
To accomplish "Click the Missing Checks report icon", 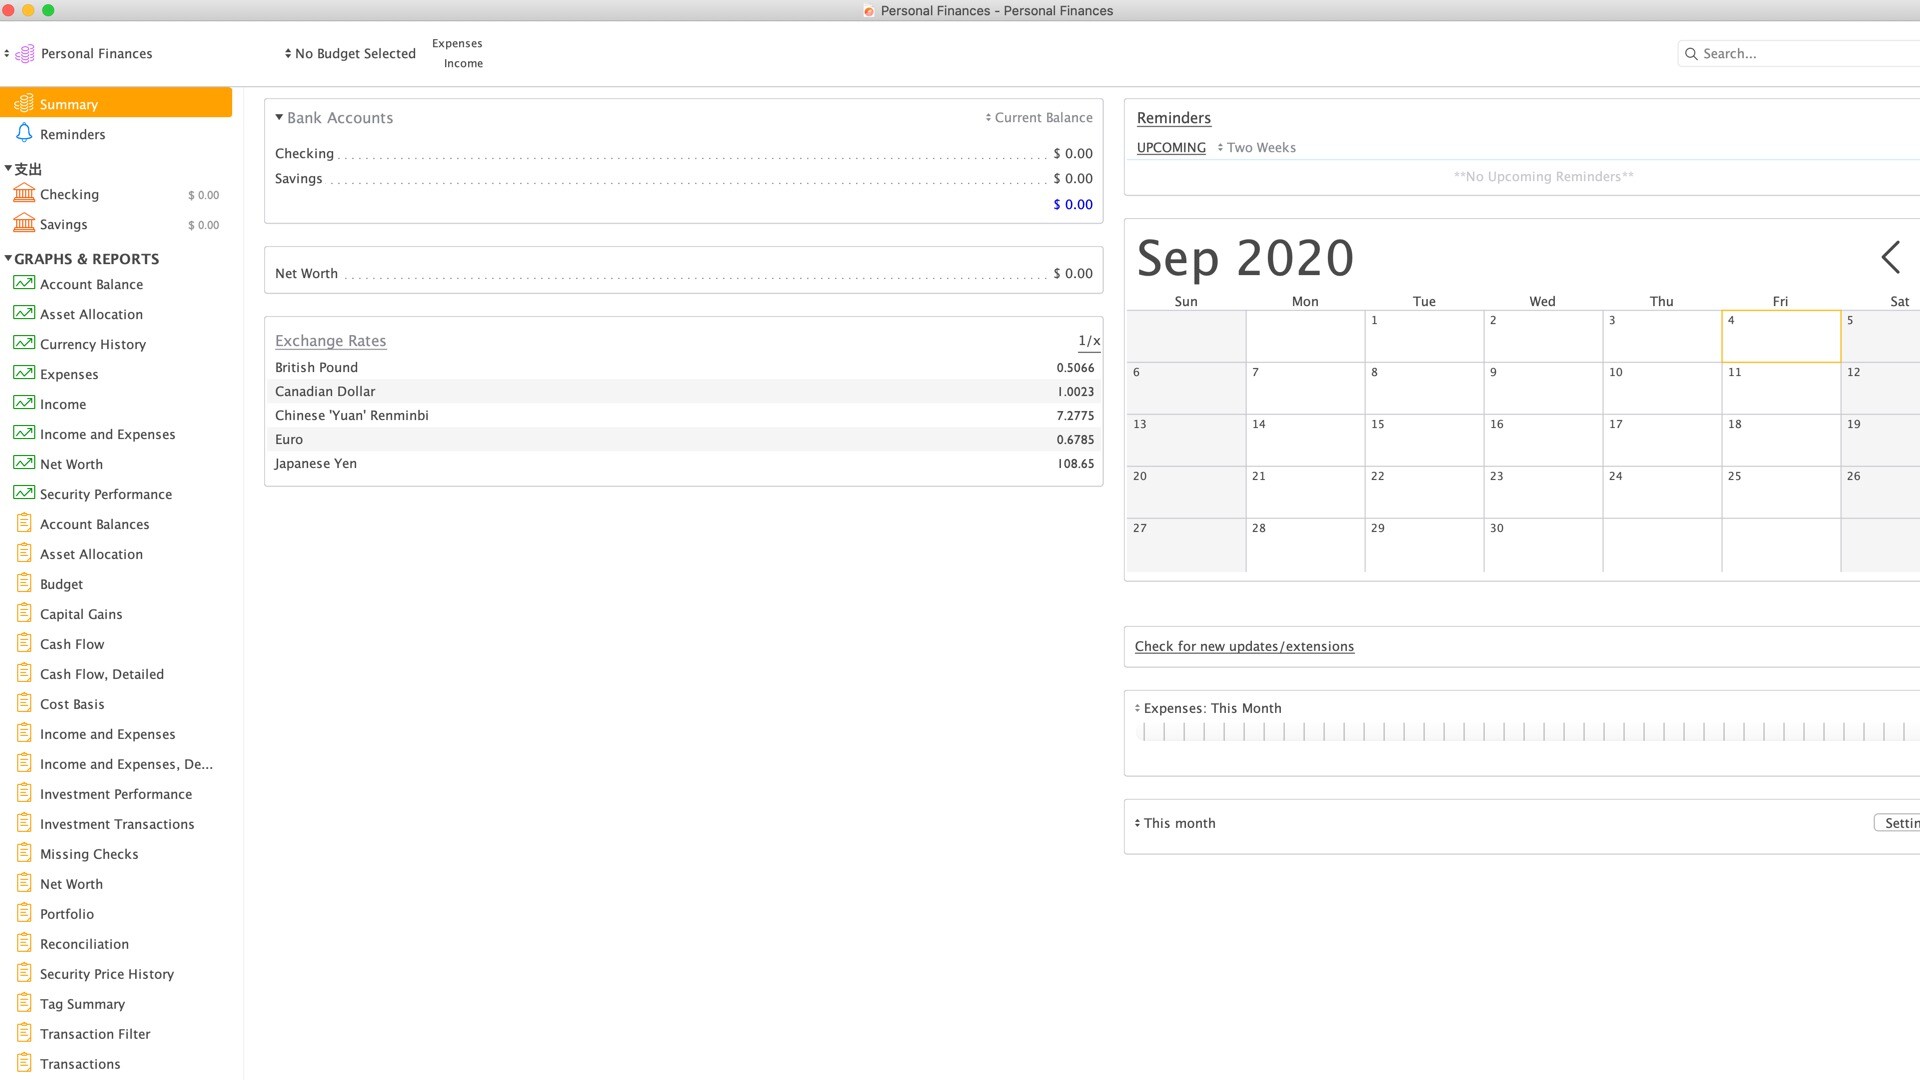I will tap(24, 853).
